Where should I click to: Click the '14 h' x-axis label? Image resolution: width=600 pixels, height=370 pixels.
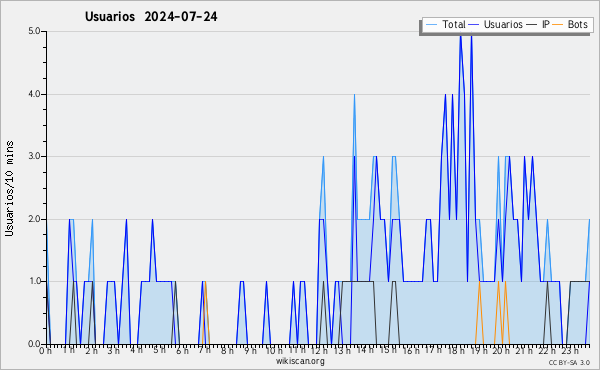pyautogui.click(x=365, y=350)
